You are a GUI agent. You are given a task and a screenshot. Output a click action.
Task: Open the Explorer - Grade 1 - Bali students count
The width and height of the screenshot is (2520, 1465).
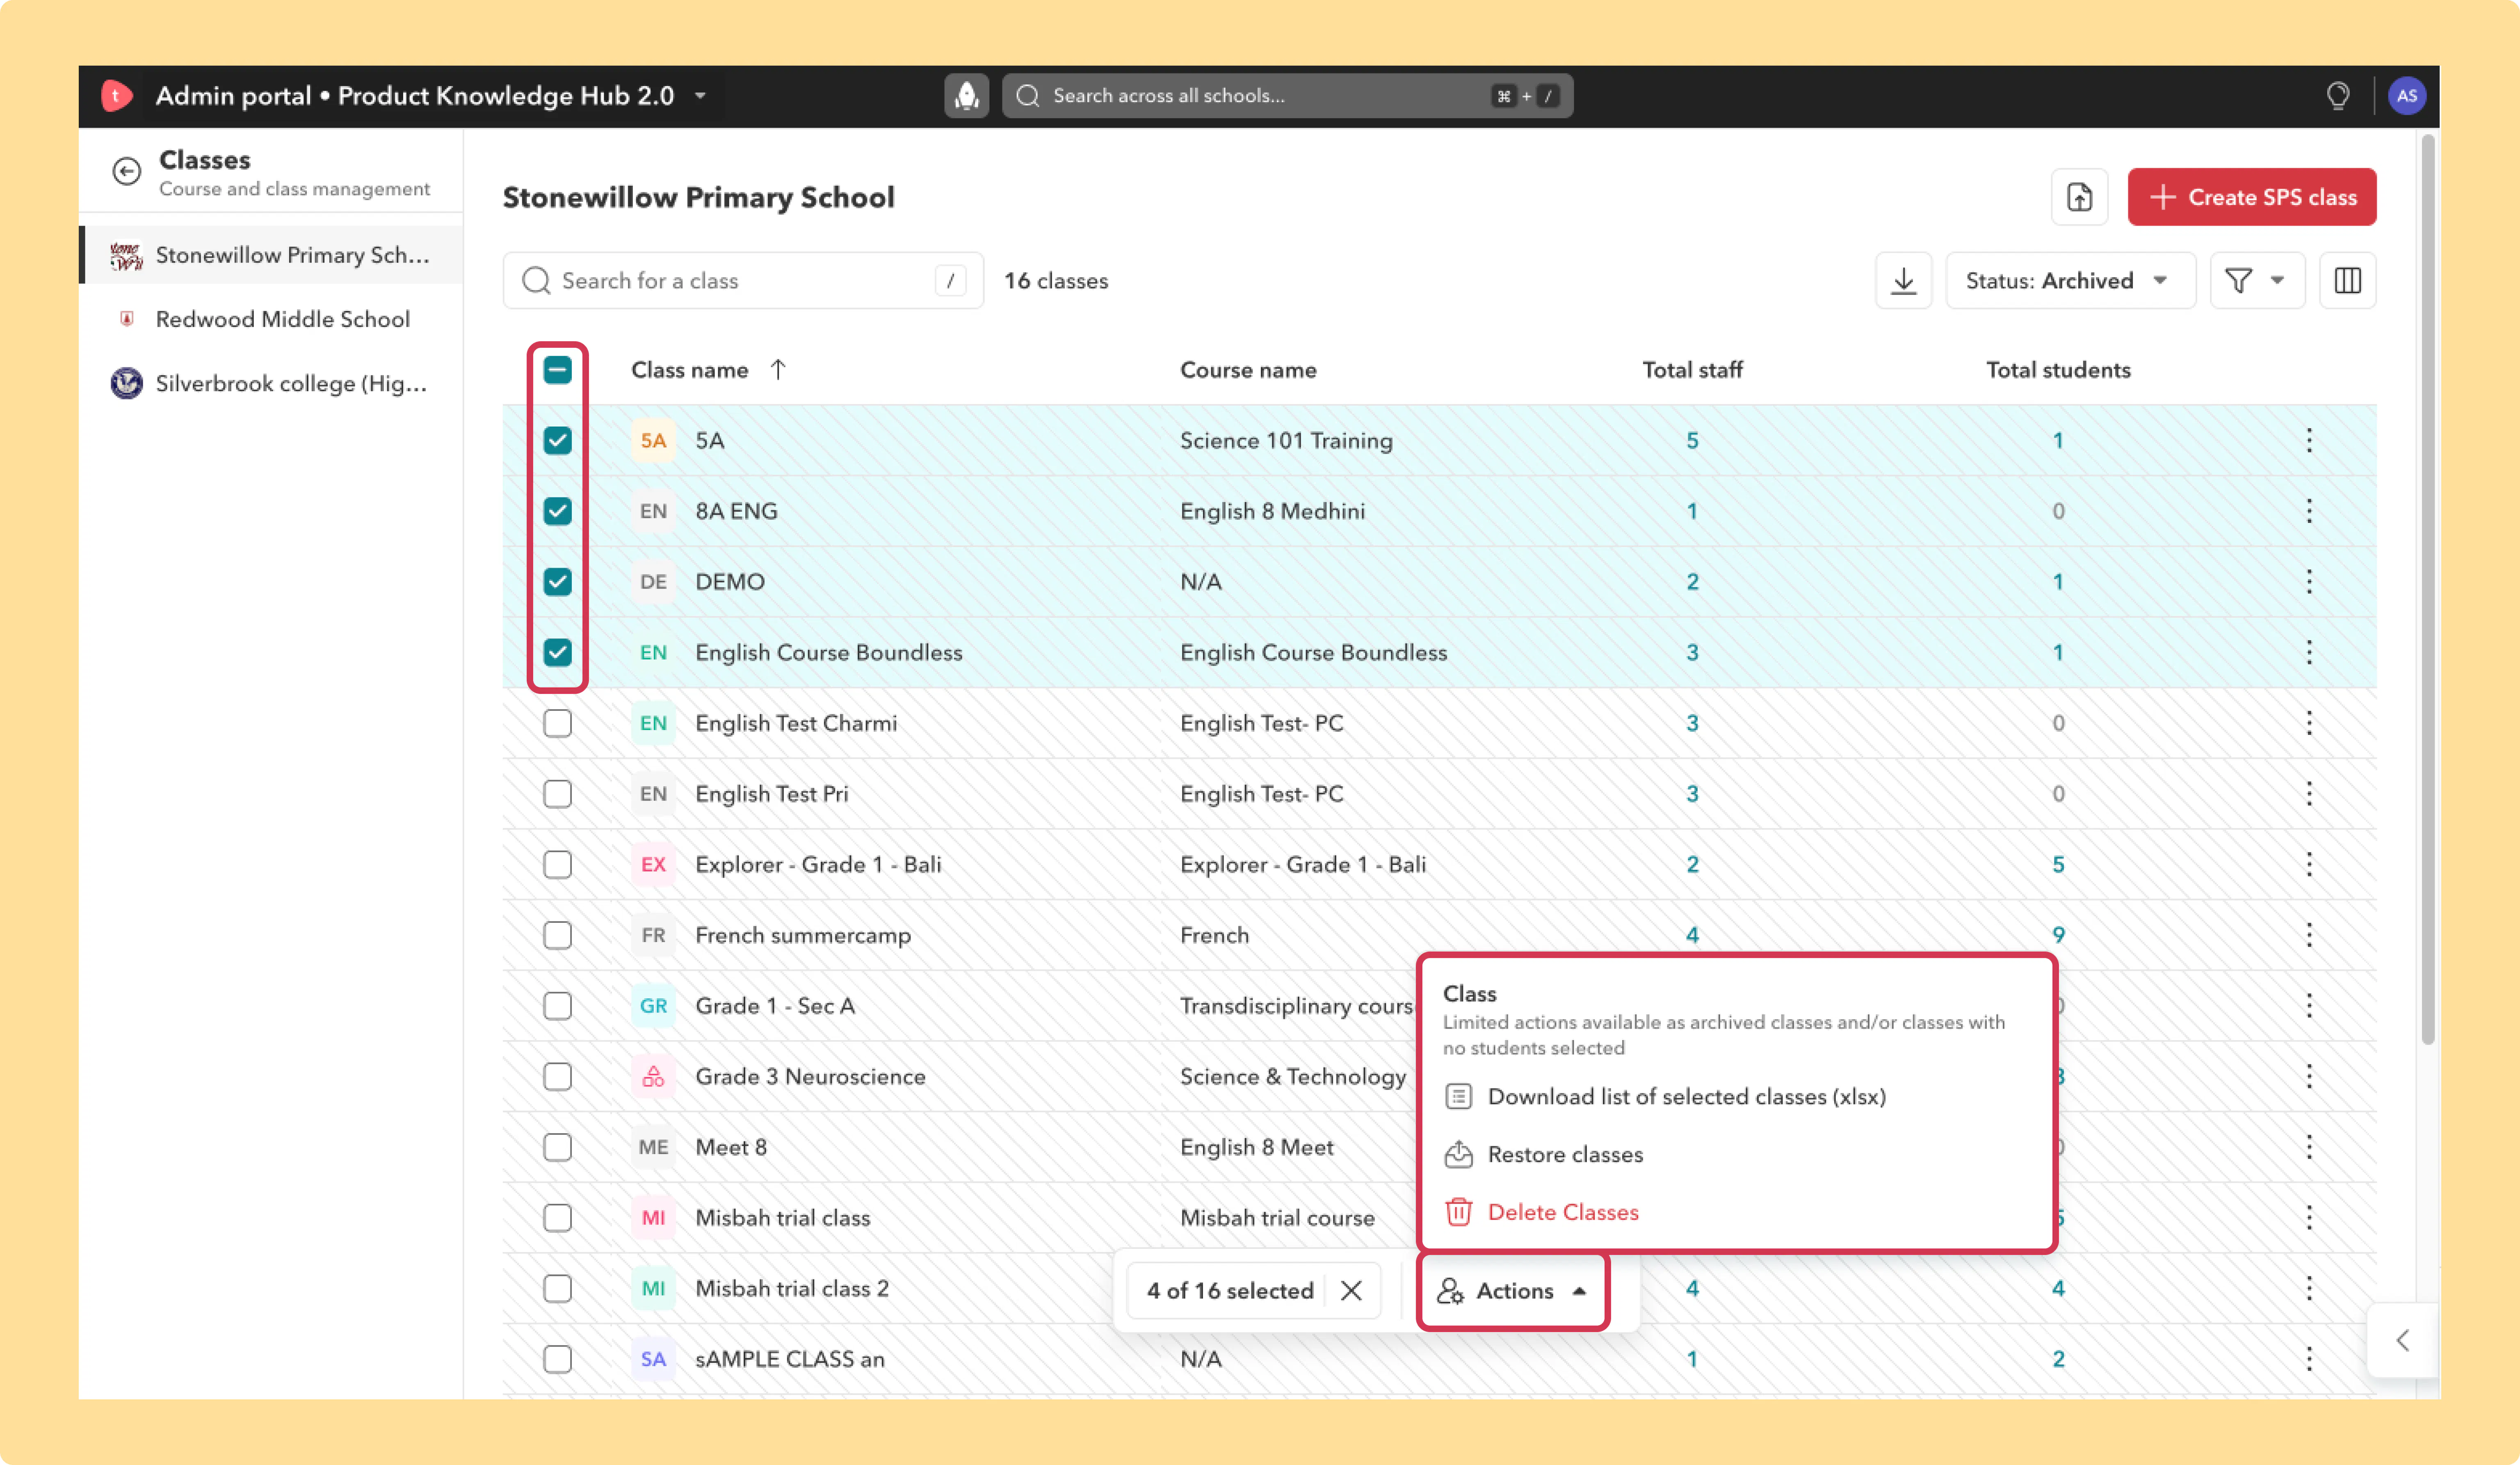pos(2058,865)
